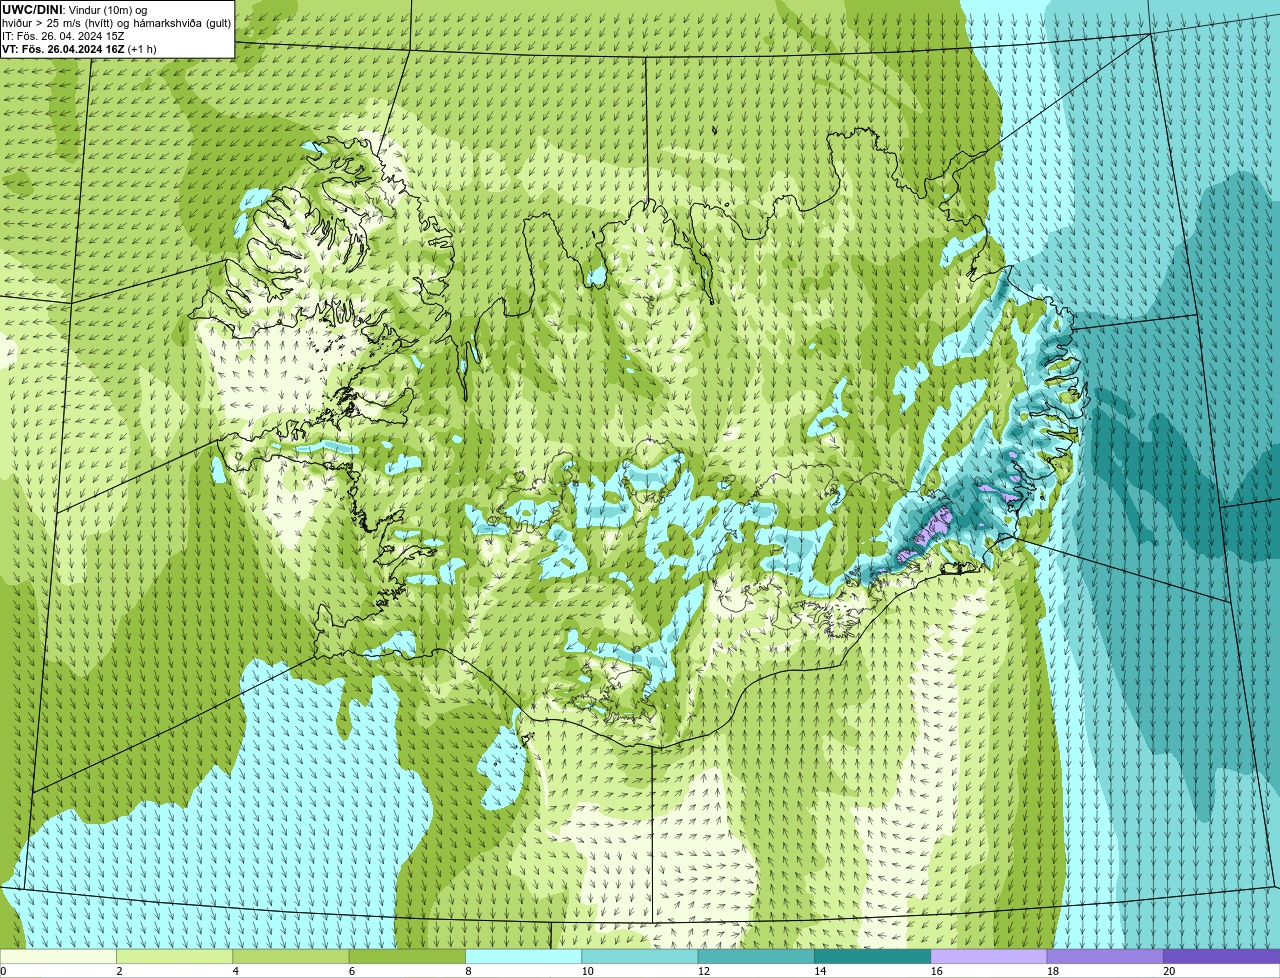
Task: Select the 10–12 m/s teal legend swatch
Action: pyautogui.click(x=640, y=956)
